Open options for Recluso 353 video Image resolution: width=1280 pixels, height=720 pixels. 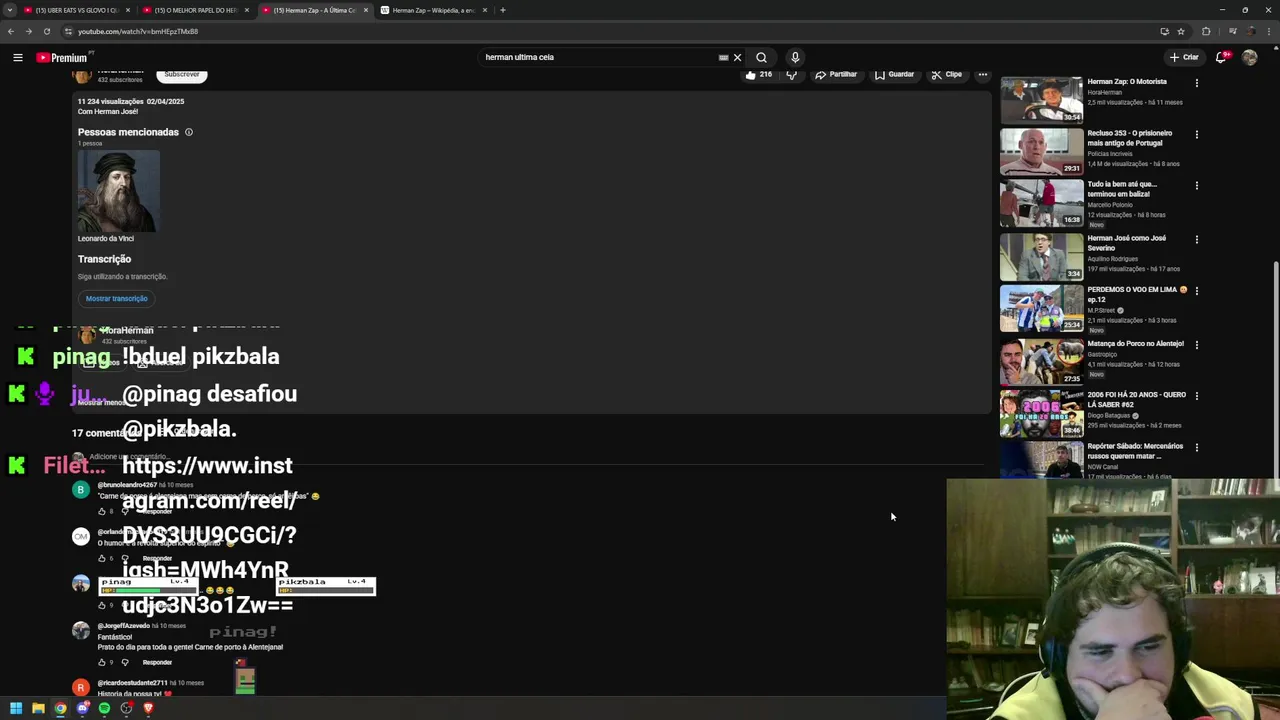coord(1196,134)
